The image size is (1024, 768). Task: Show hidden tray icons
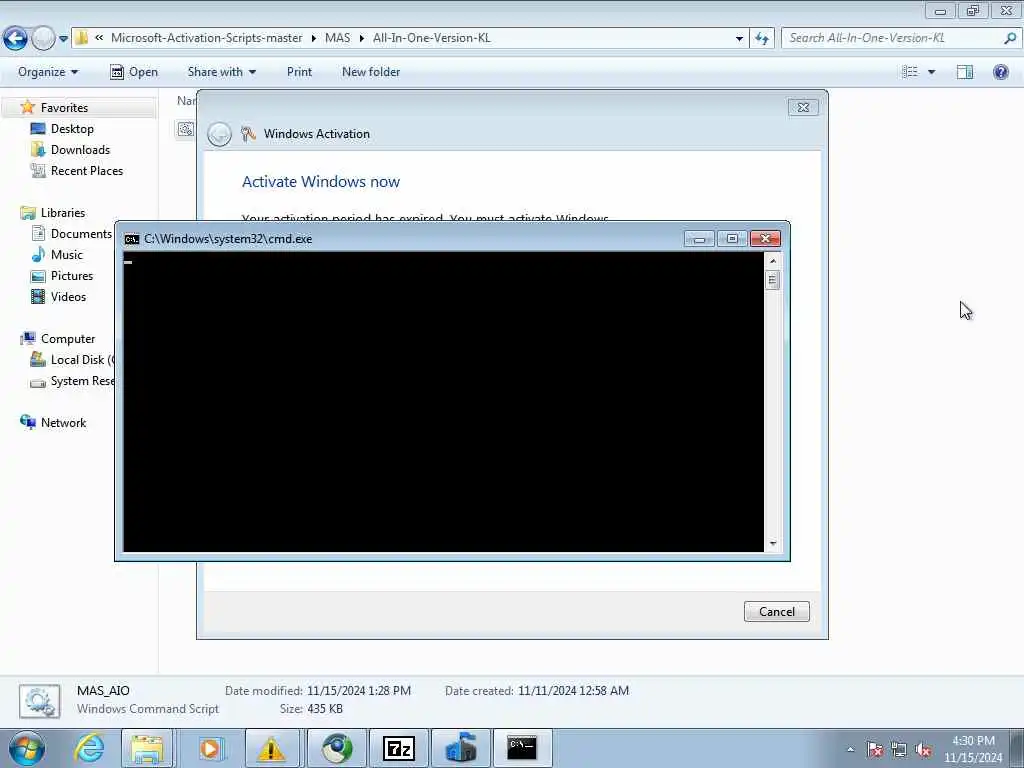tap(850, 750)
